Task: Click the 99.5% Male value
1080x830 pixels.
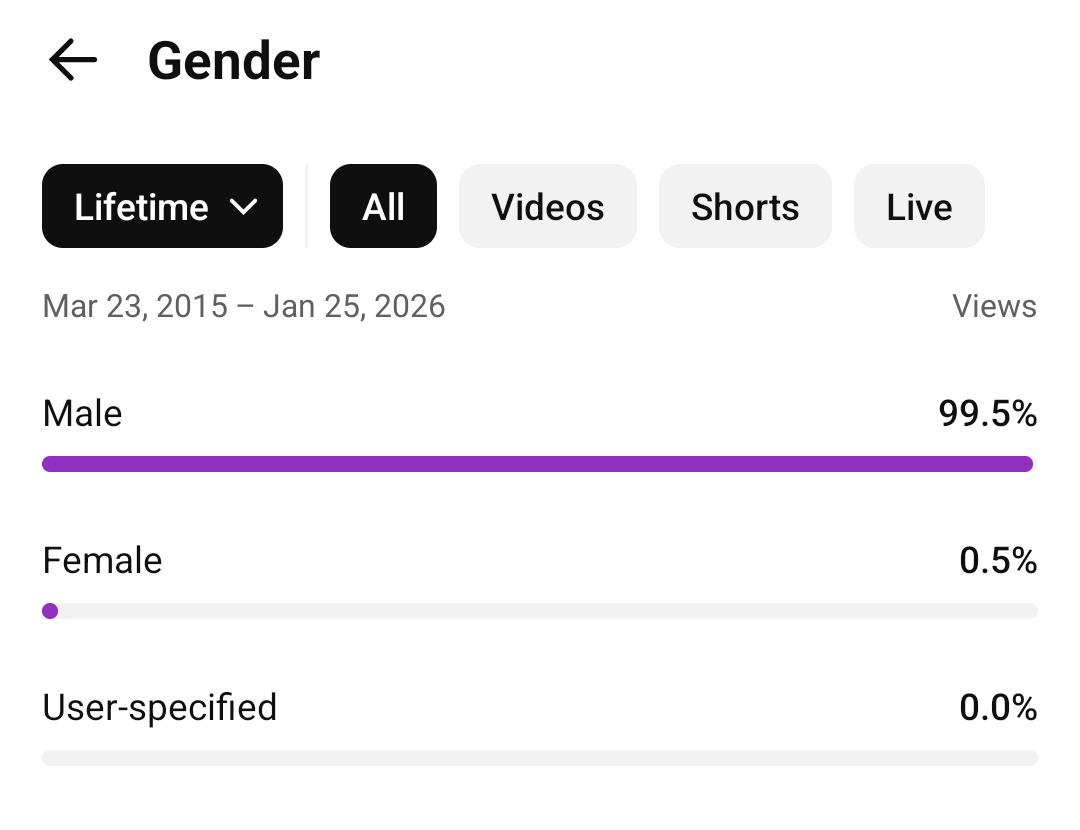Action: 987,413
